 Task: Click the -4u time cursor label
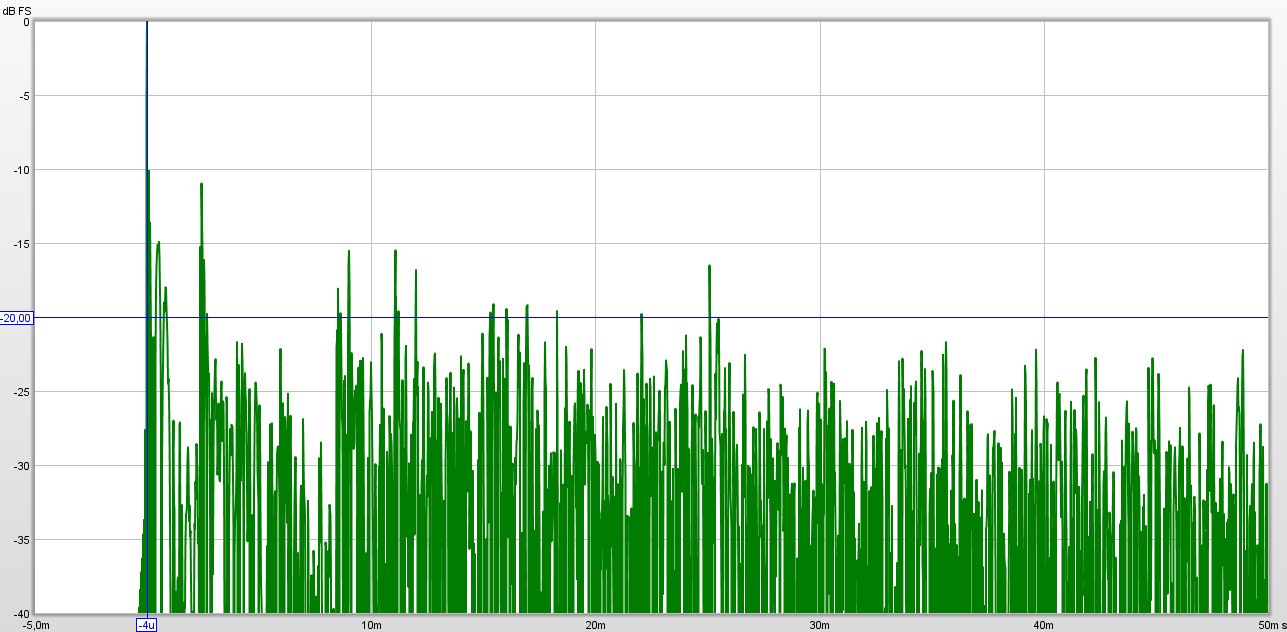click(x=146, y=625)
